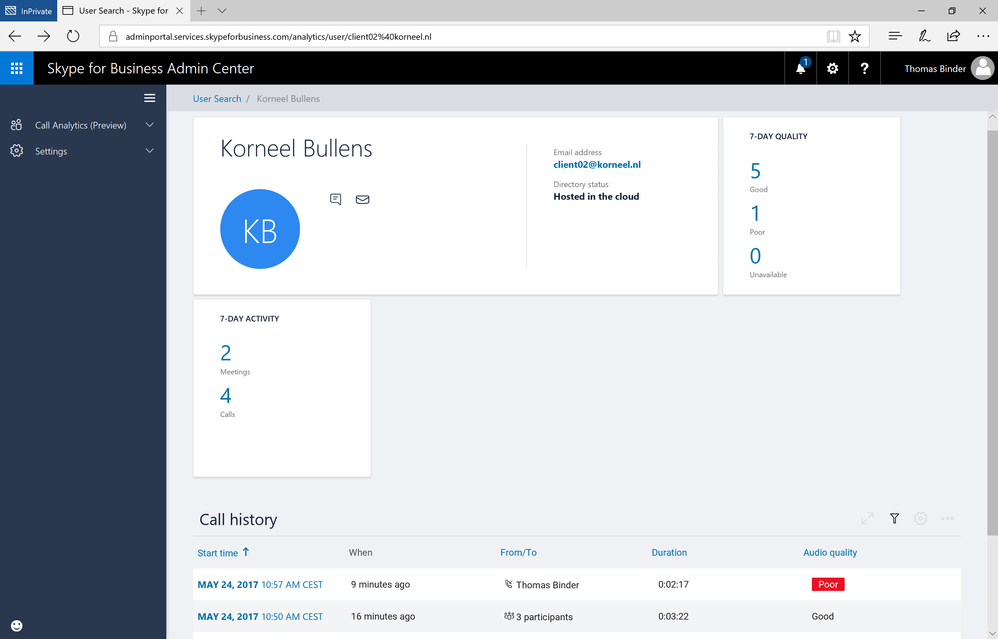The image size is (998, 639).
Task: Click the 4 Calls activity count
Action: 225,395
